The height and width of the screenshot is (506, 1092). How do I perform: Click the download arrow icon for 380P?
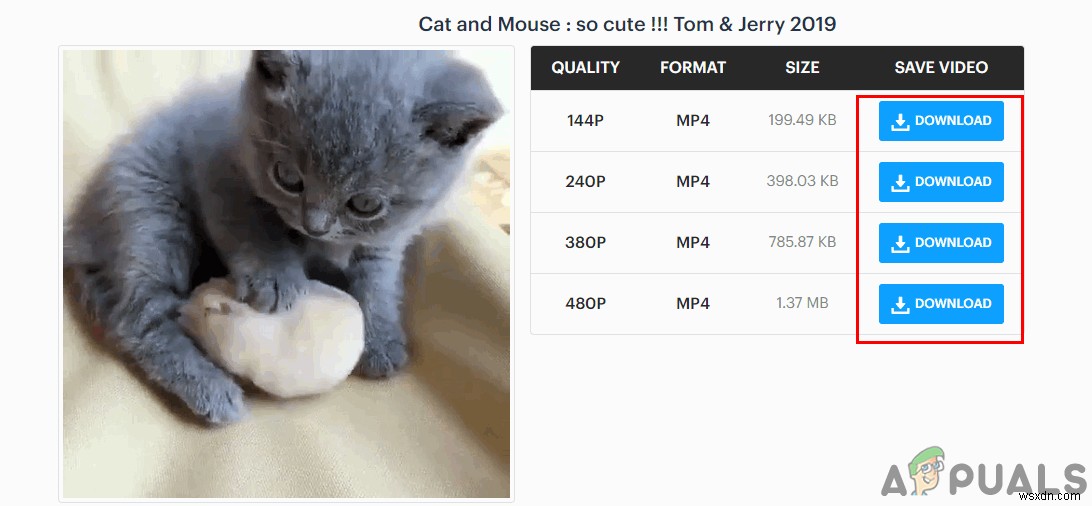(900, 243)
